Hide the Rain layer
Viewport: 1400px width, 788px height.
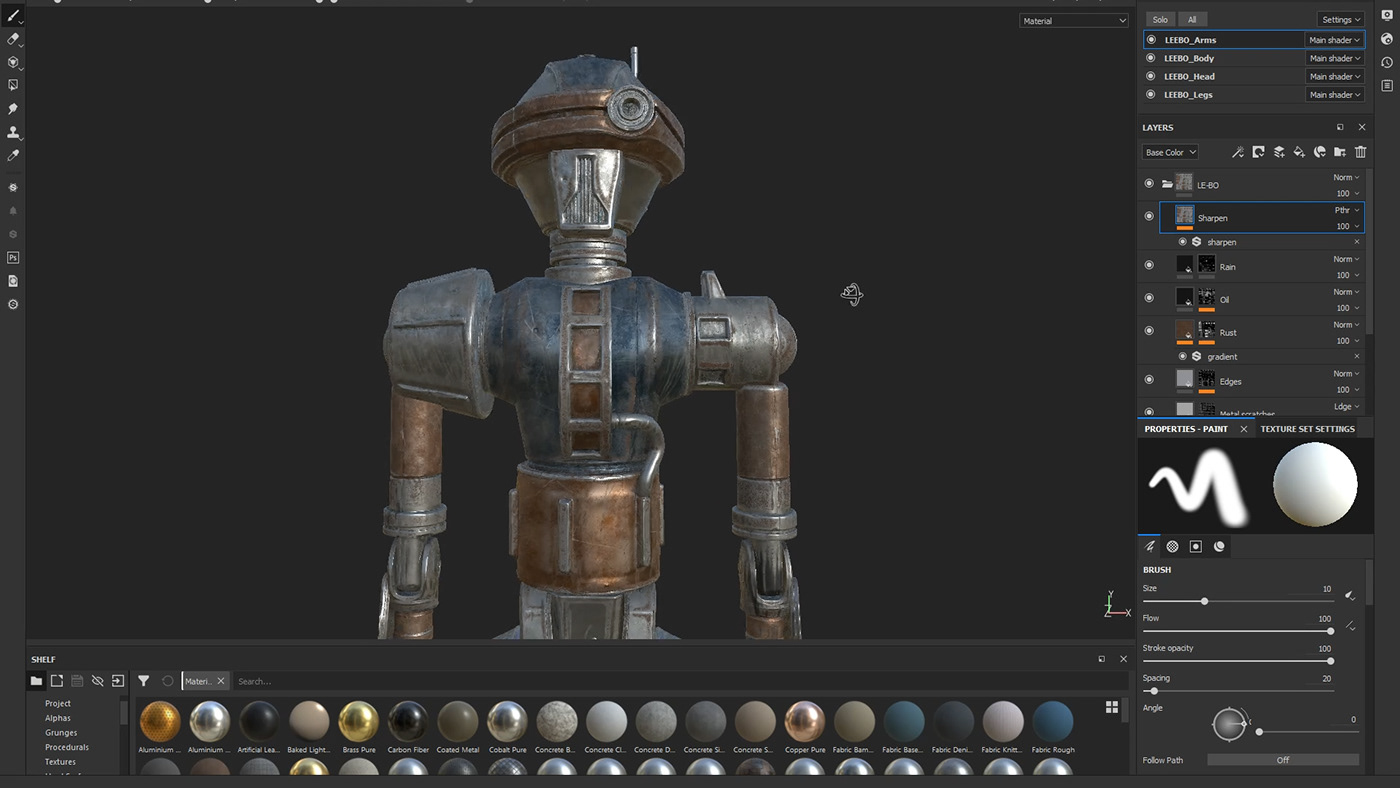click(1149, 265)
